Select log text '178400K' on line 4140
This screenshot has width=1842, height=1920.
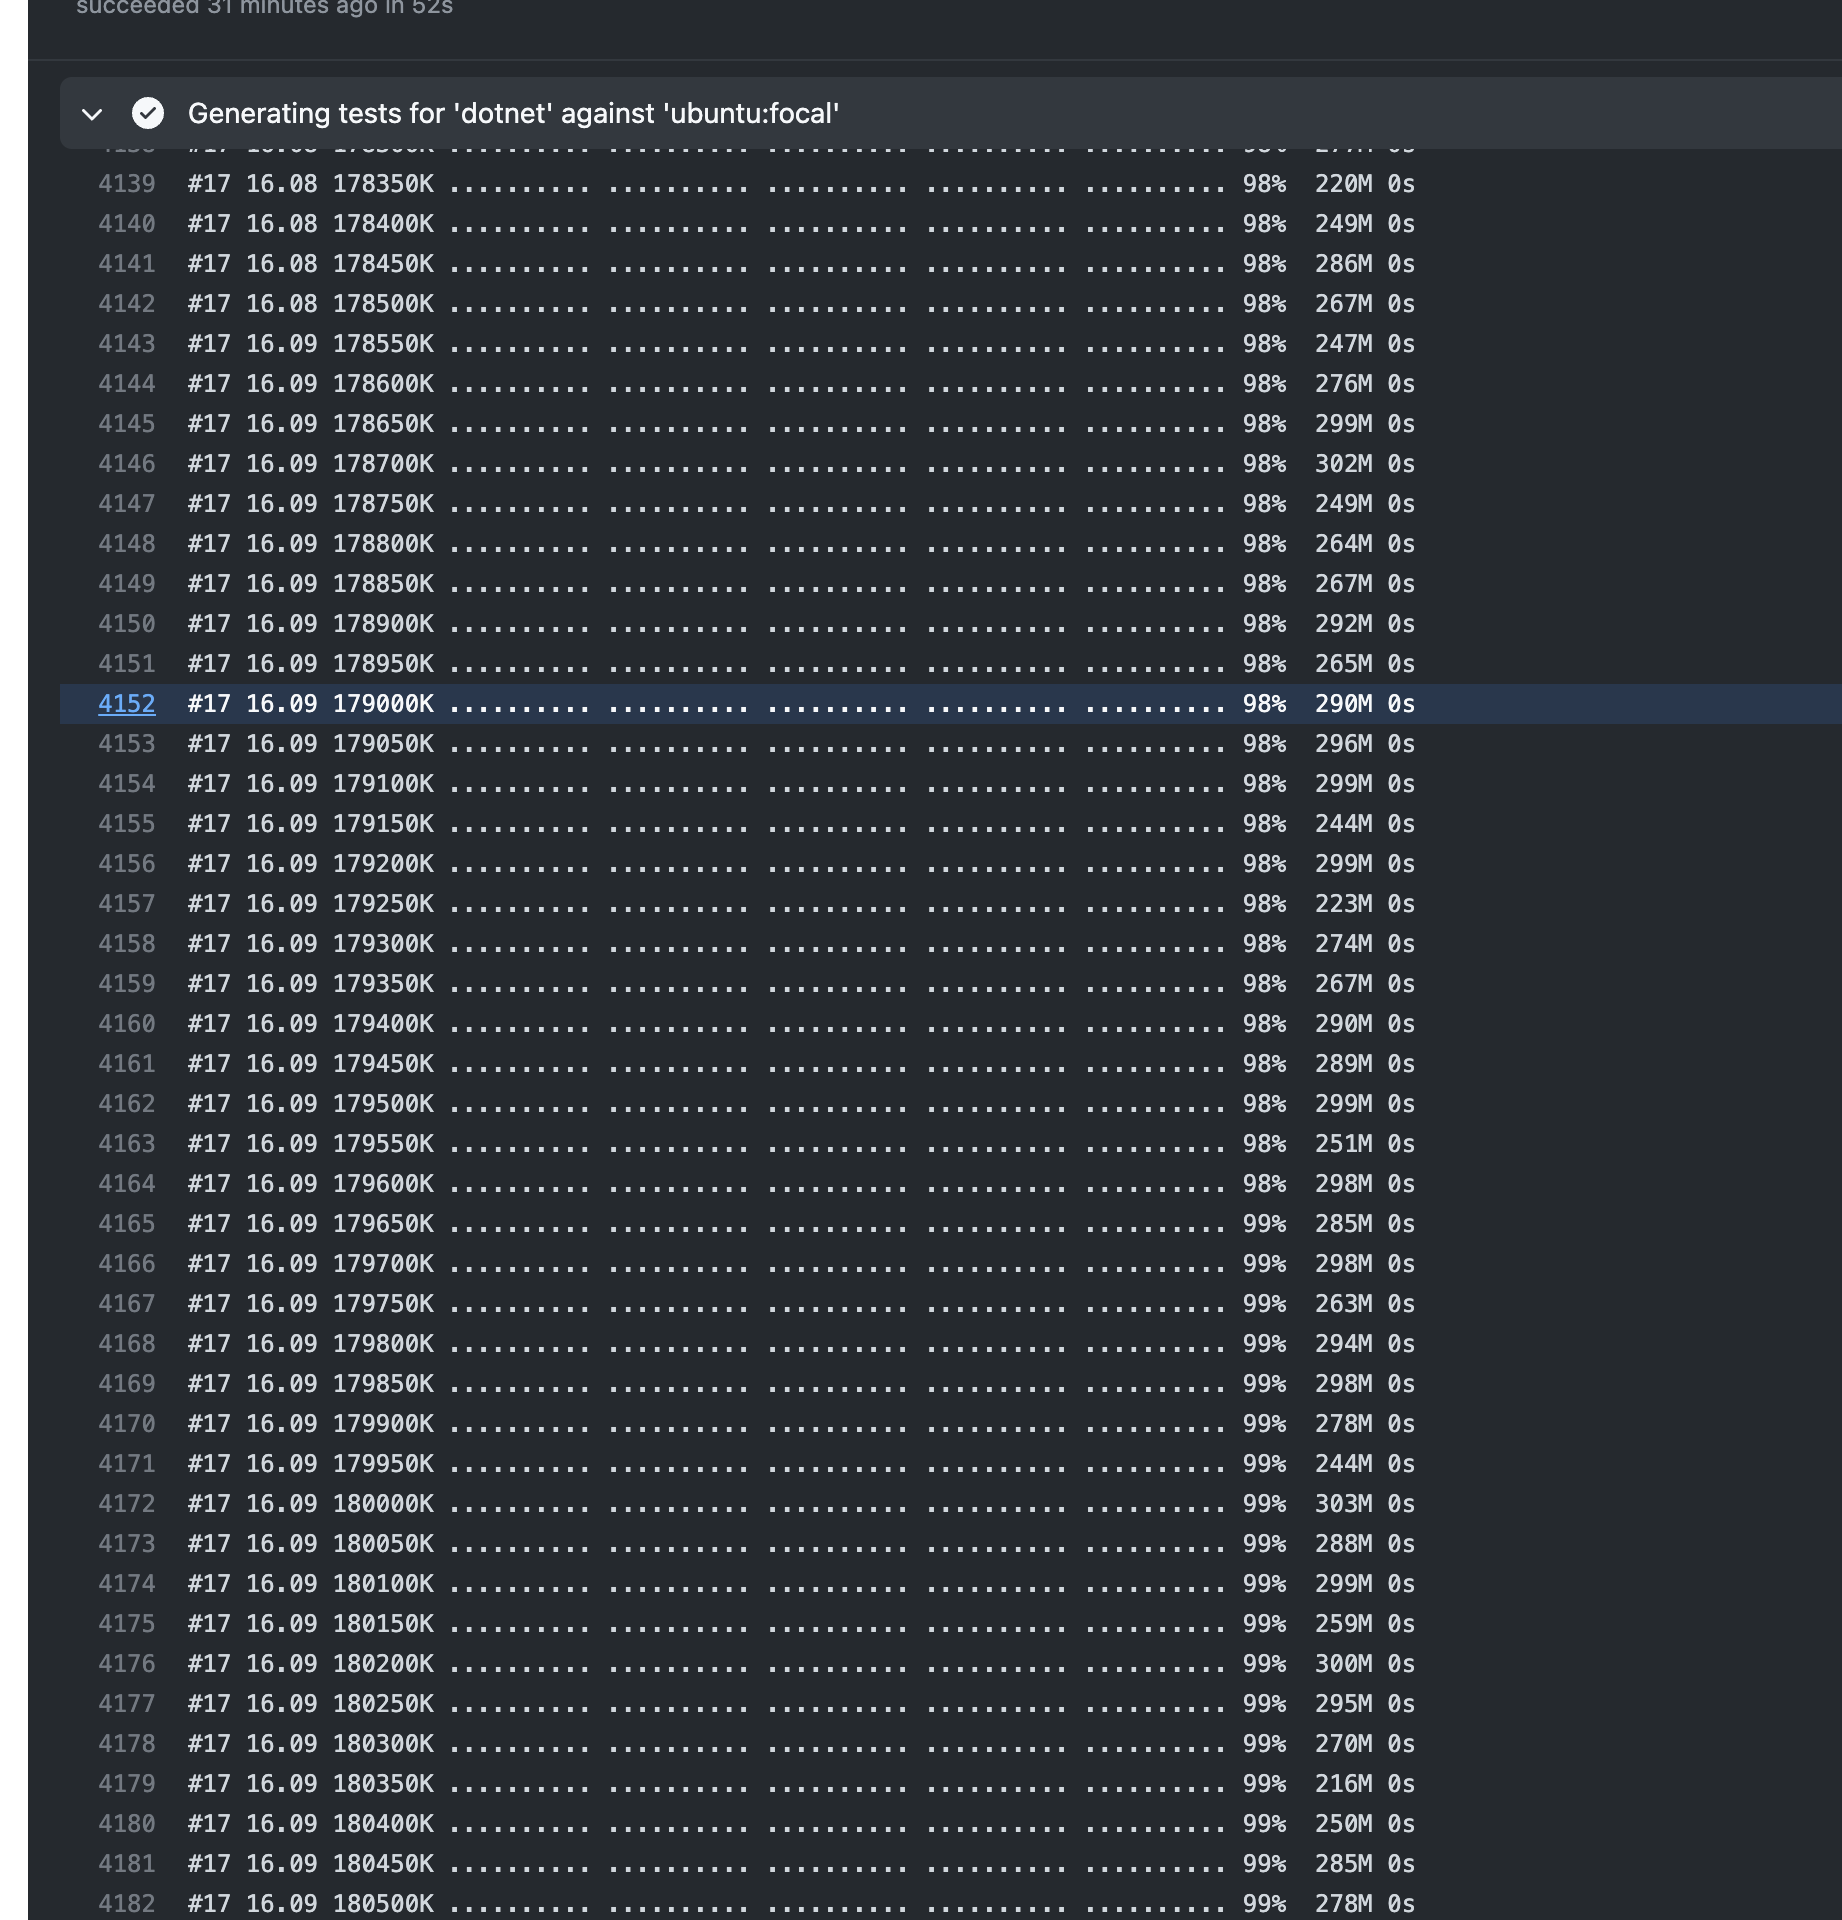[x=383, y=224]
